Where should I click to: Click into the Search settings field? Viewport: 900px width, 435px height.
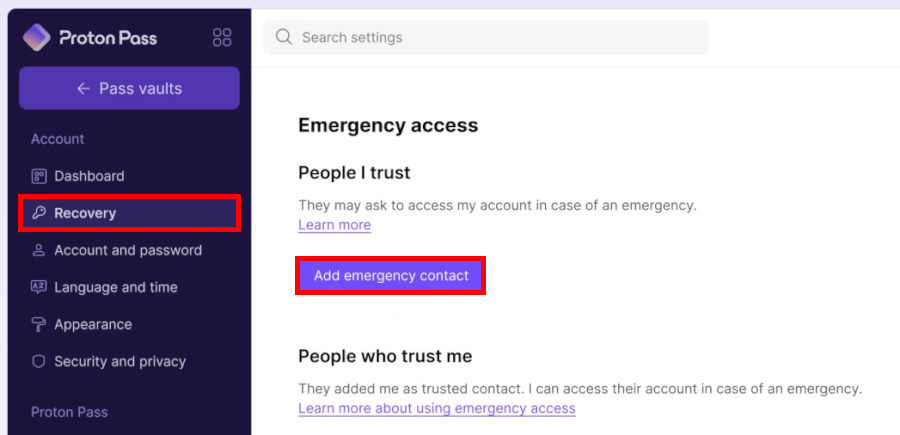pyautogui.click(x=500, y=37)
